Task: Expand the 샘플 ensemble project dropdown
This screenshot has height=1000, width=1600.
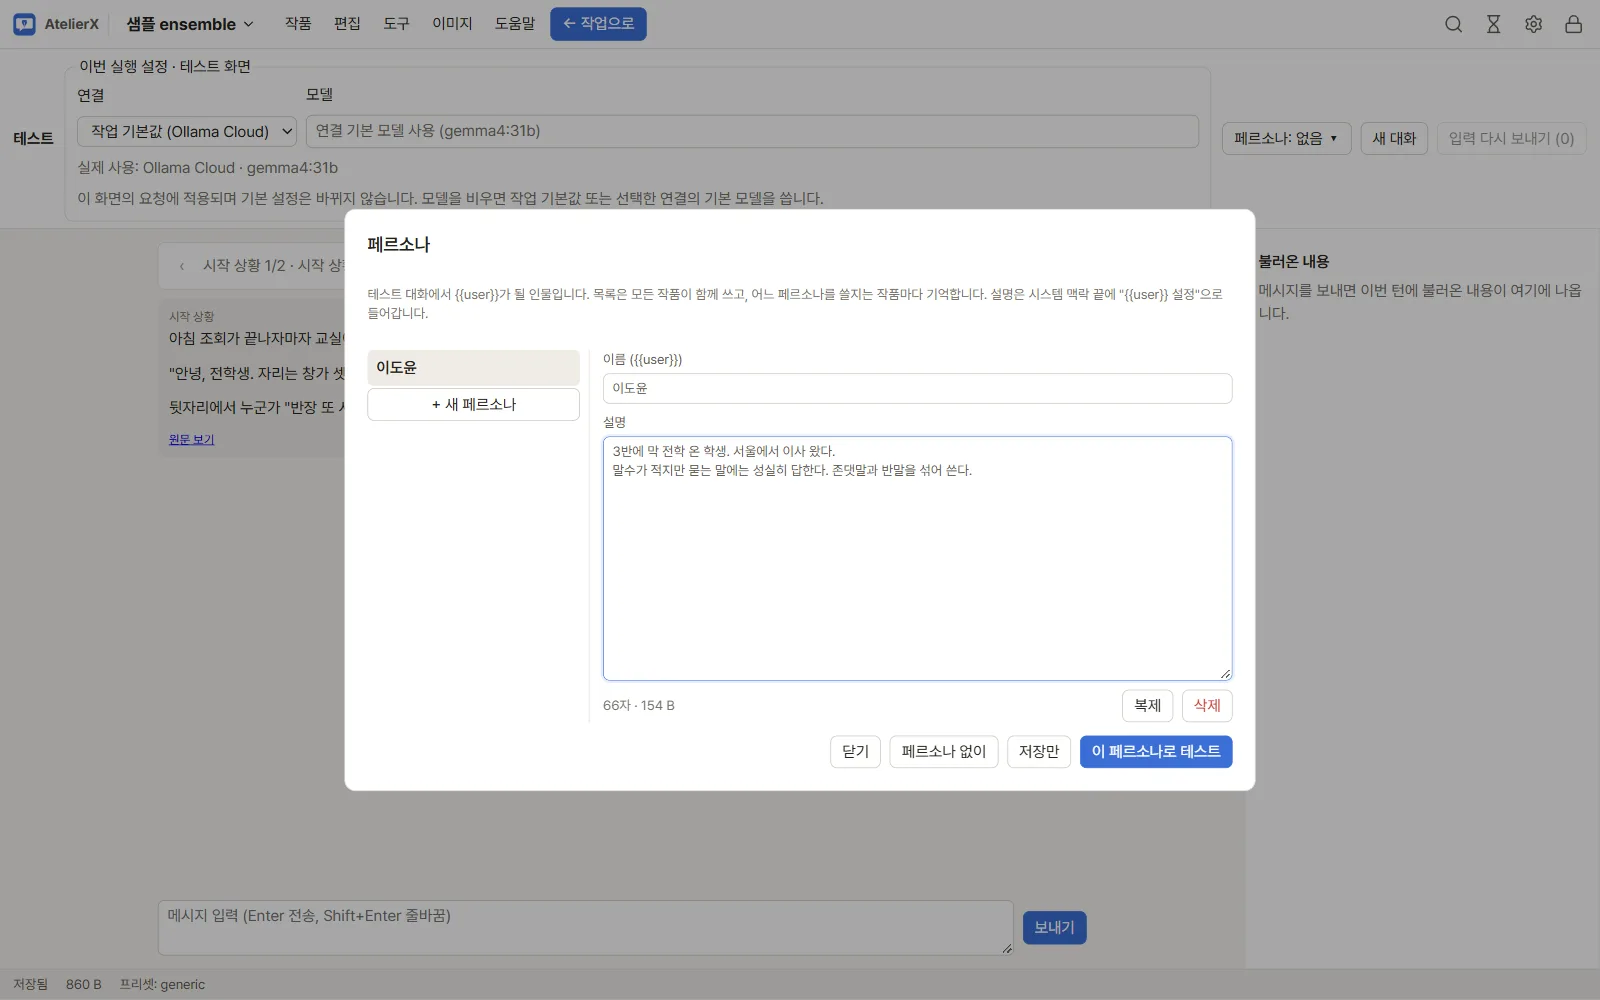Action: click(190, 24)
